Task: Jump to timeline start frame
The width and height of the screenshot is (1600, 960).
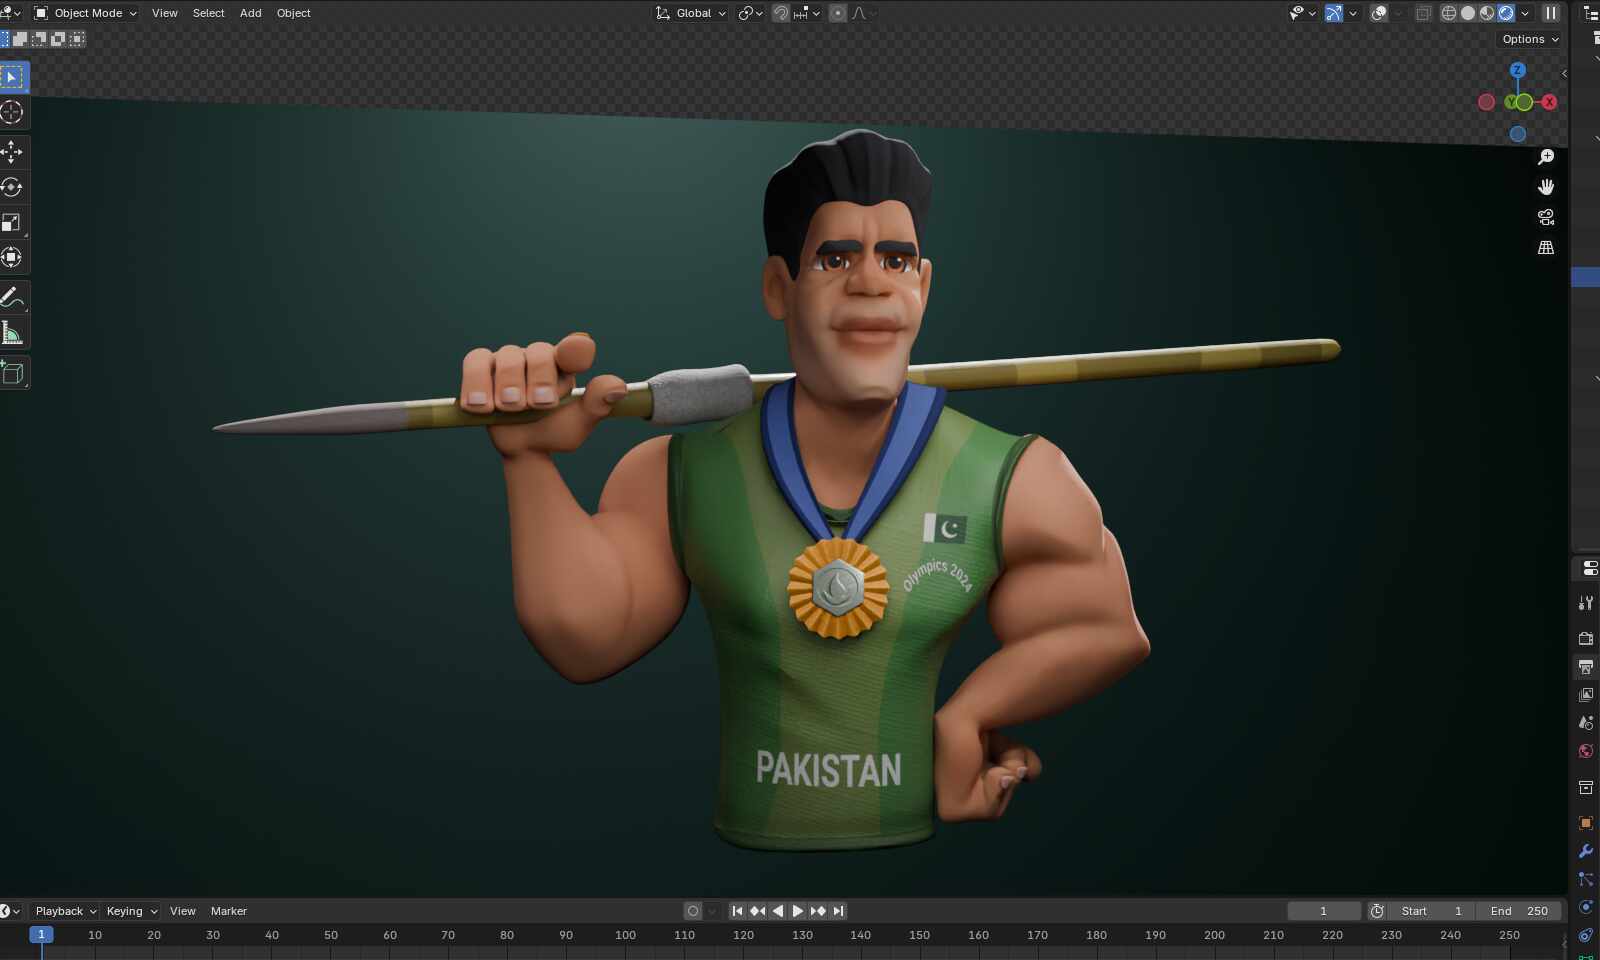Action: 738,911
